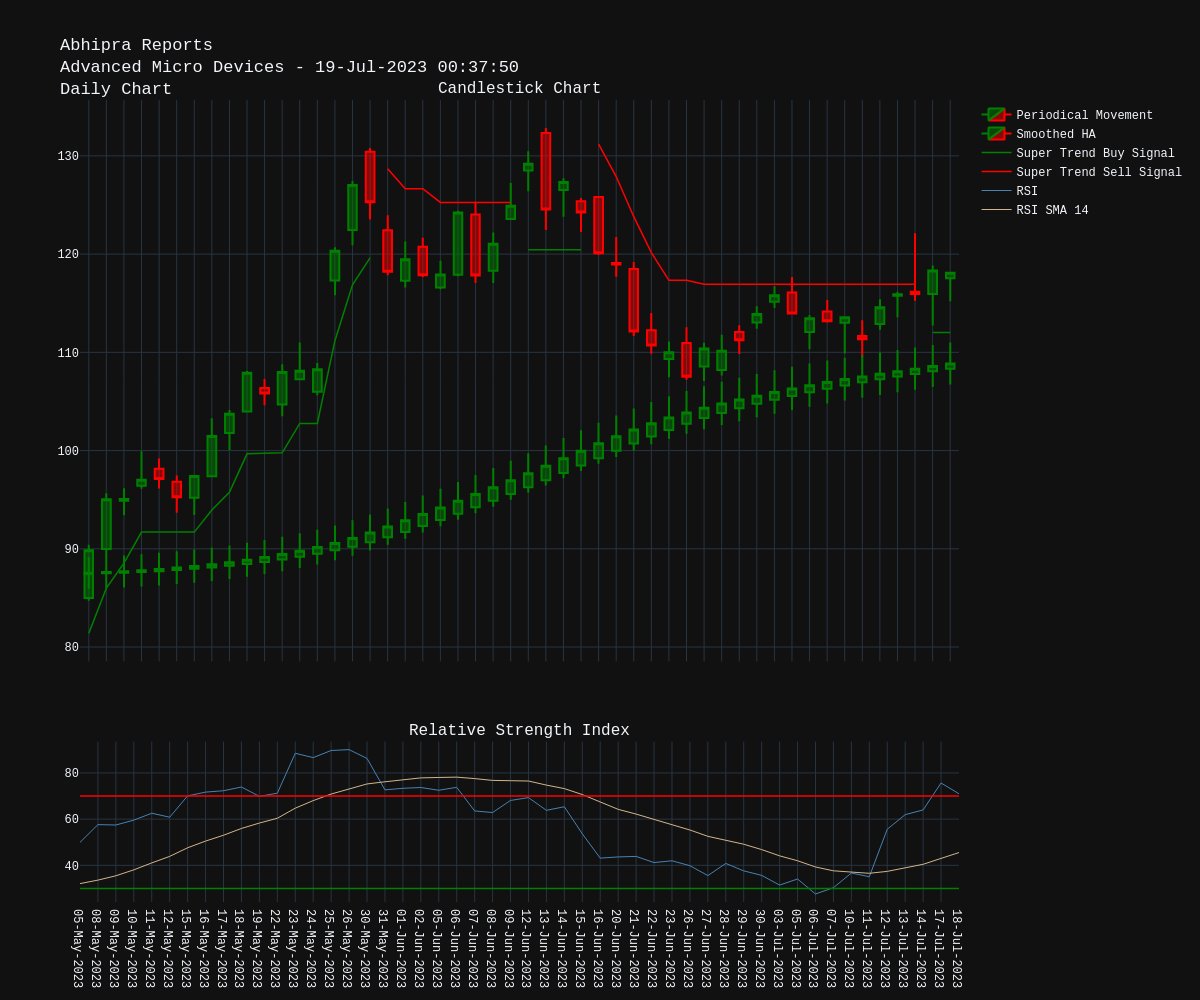The height and width of the screenshot is (1000, 1200).
Task: Toggle the Smoothed HA legend candlestick icon
Action: point(996,134)
